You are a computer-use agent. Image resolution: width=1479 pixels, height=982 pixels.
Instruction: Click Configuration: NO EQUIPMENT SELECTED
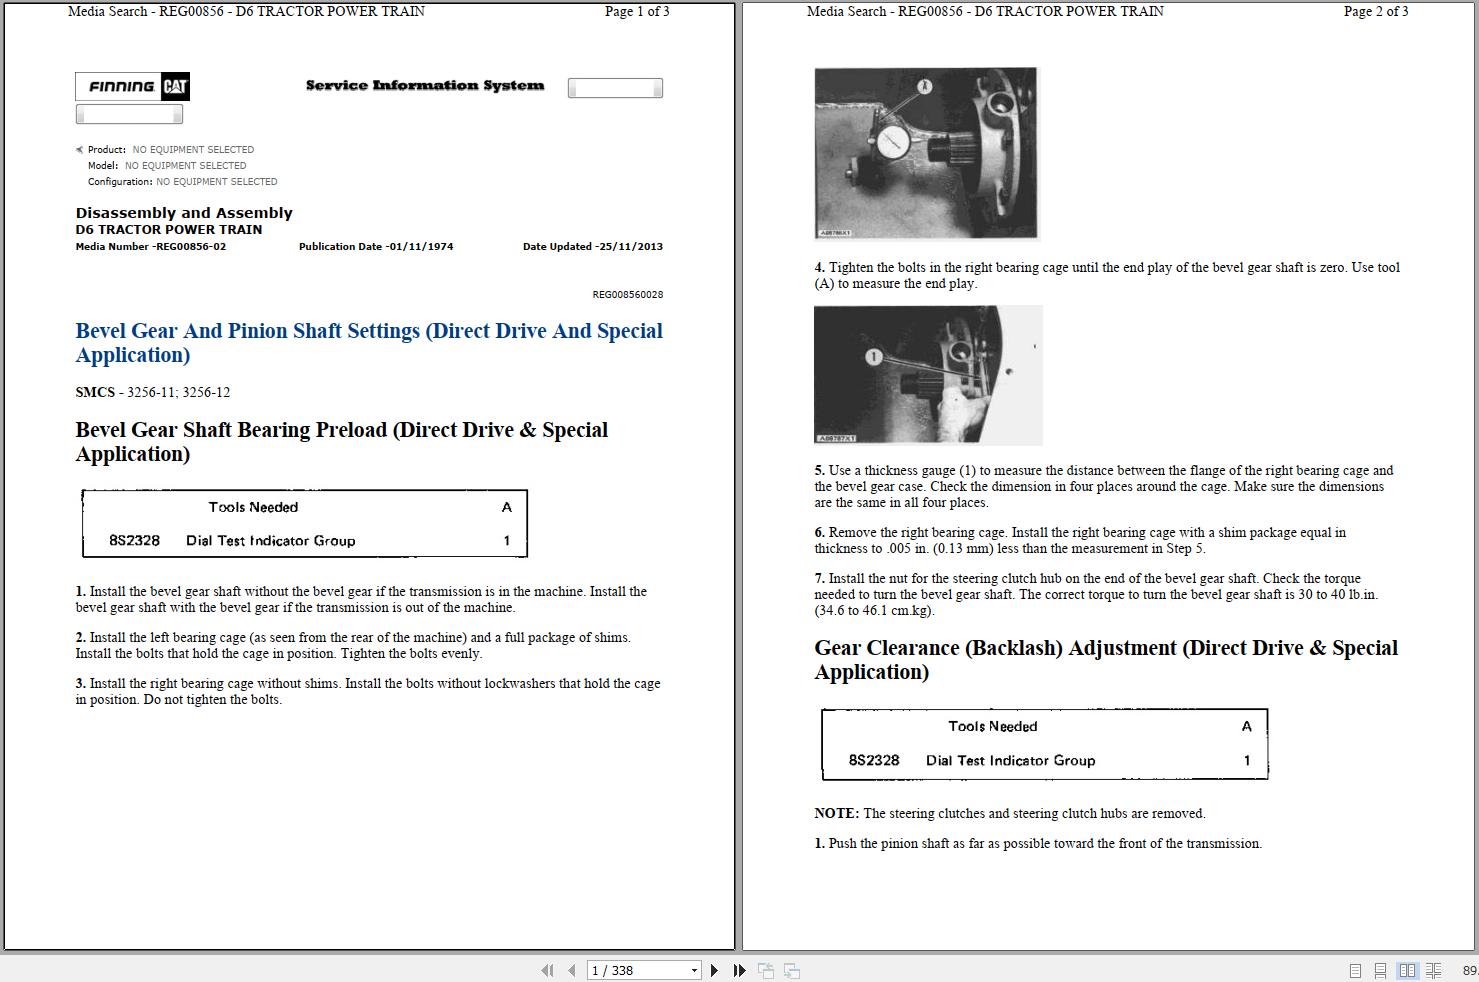183,182
